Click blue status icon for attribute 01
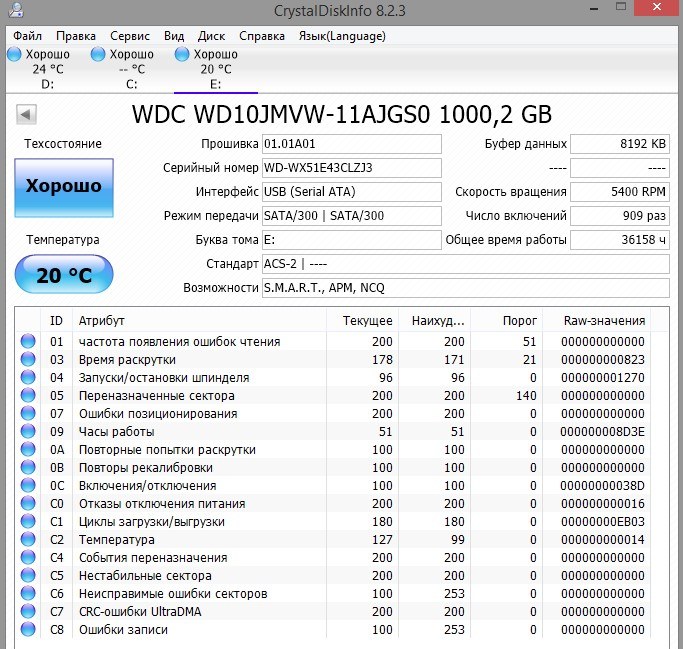The height and width of the screenshot is (649, 683). click(x=28, y=342)
